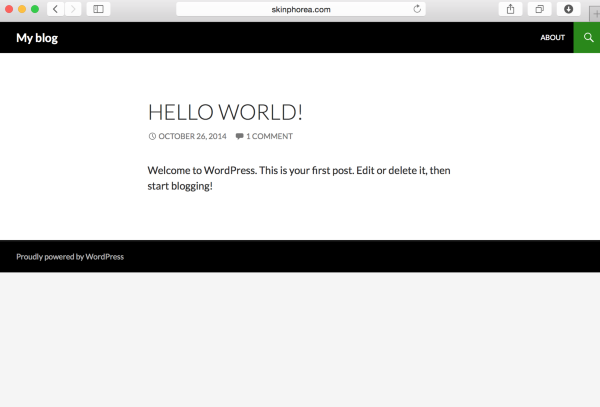Click the skinphorea.com address bar
The image size is (600, 407).
click(x=301, y=9)
